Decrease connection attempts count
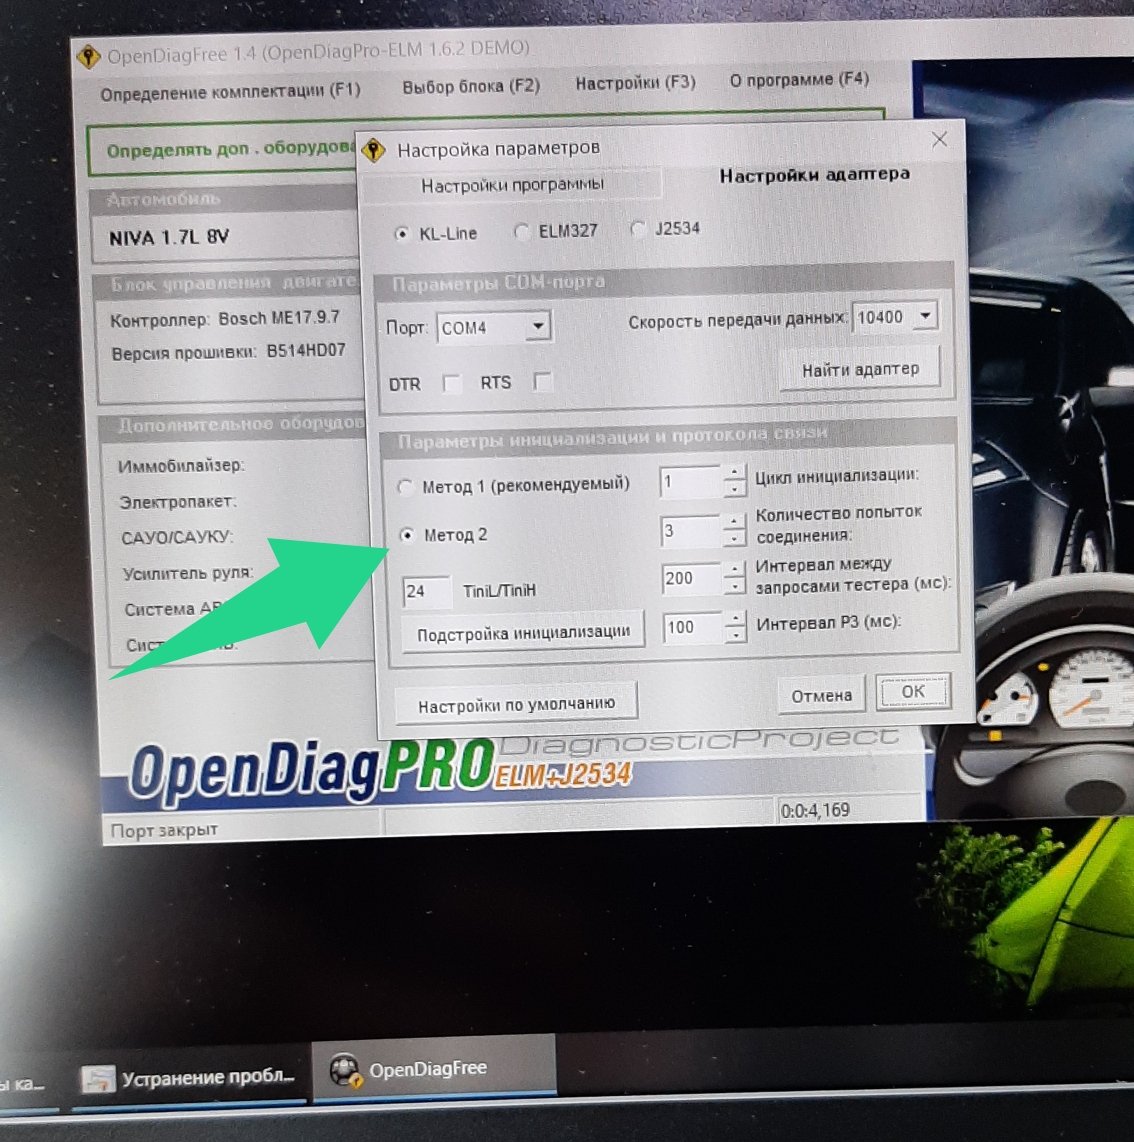Image resolution: width=1134 pixels, height=1142 pixels. [735, 538]
